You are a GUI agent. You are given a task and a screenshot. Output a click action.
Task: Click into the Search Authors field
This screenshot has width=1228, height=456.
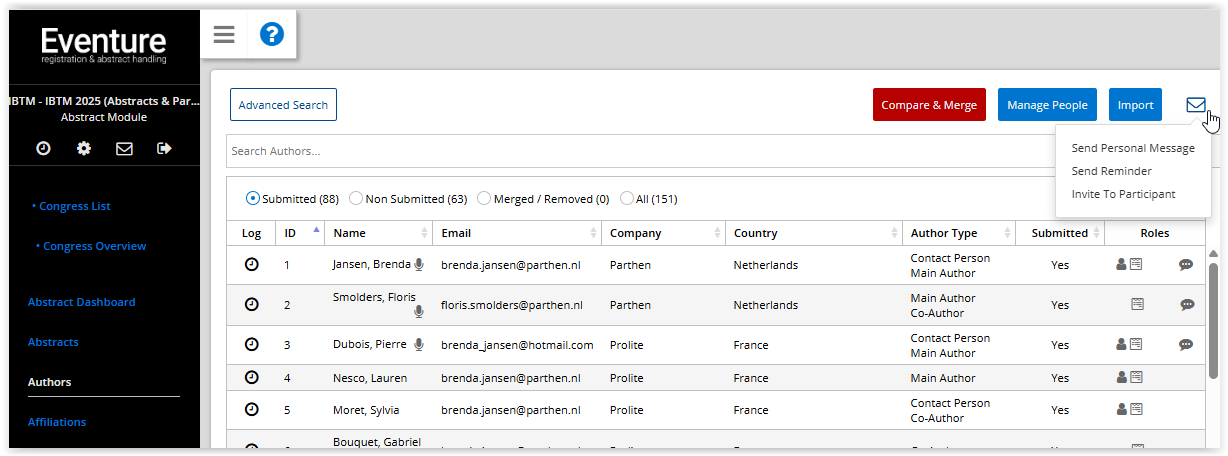click(640, 151)
